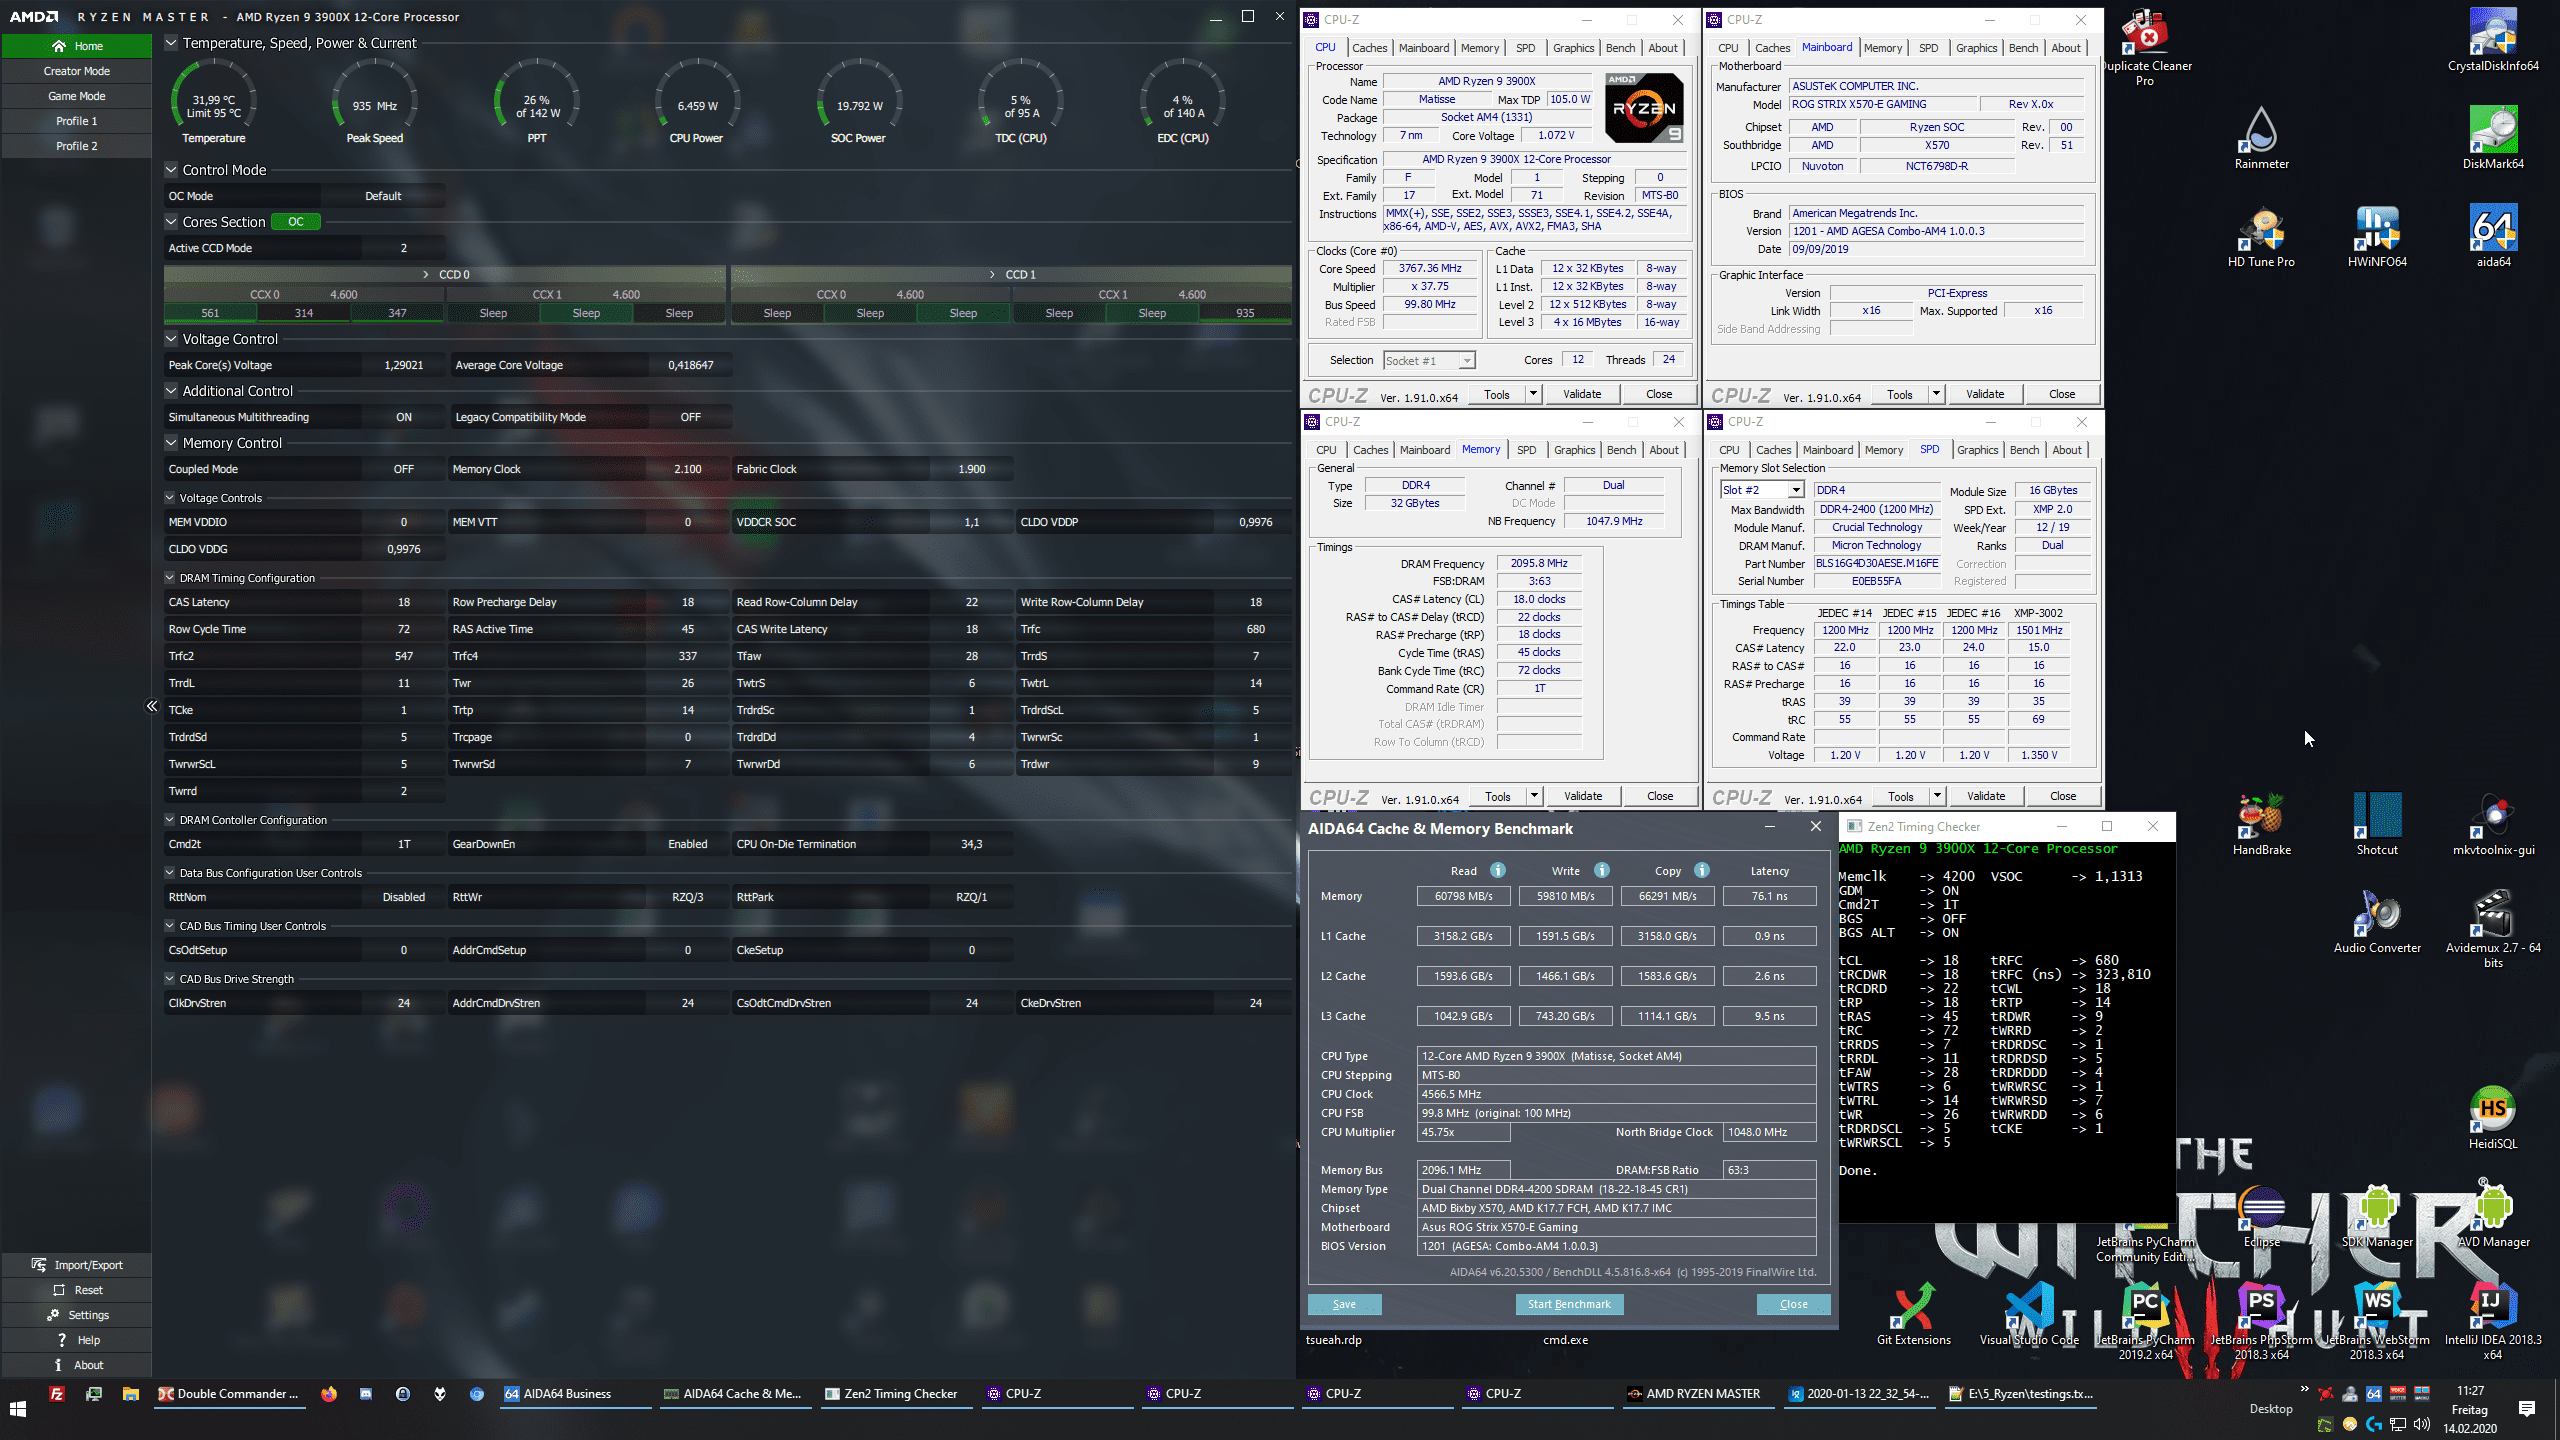Image resolution: width=2560 pixels, height=1440 pixels.
Task: Open the Windows Start menu
Action: click(18, 1409)
